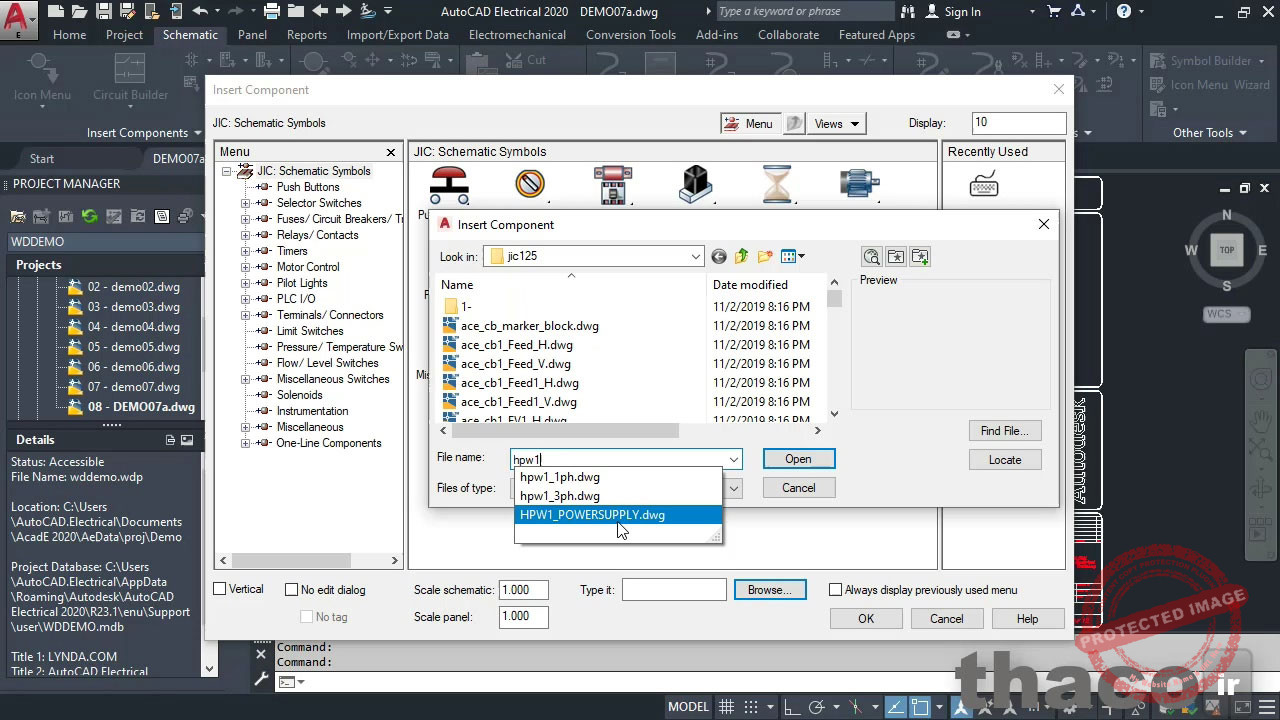Switch to the Reports ribbon tab
The image size is (1280, 720).
tap(306, 34)
